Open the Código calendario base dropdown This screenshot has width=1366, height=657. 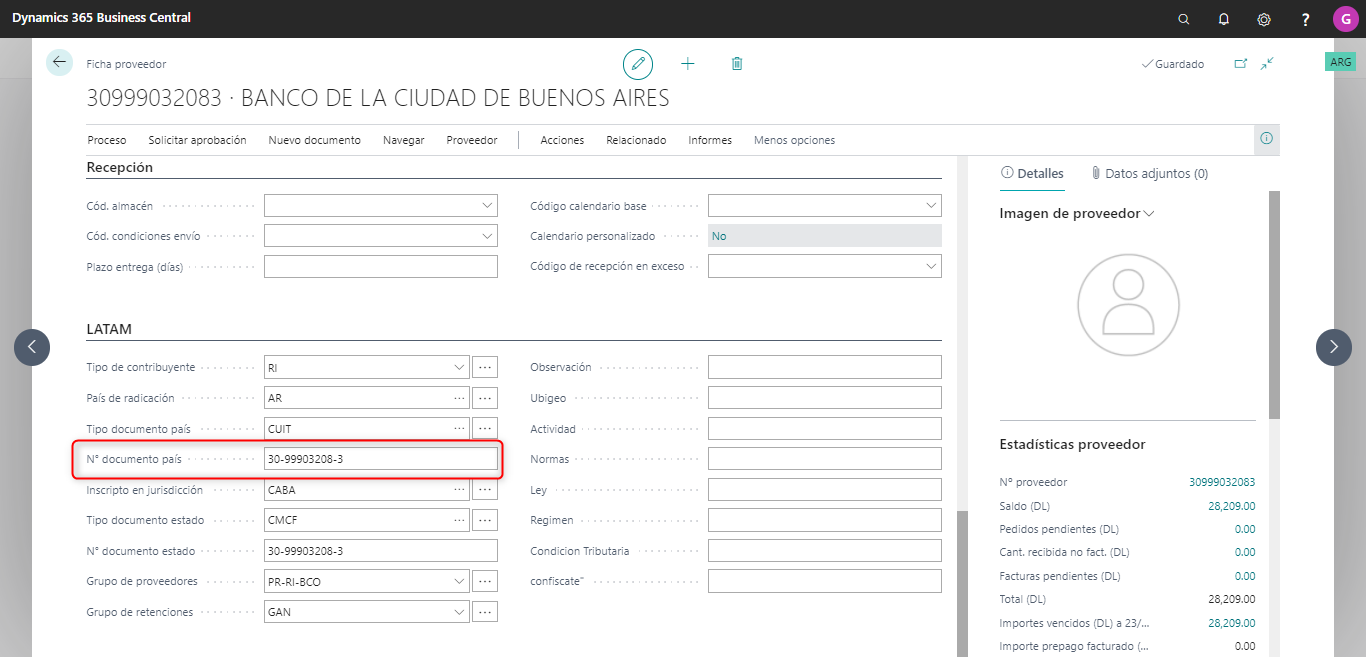coord(931,206)
